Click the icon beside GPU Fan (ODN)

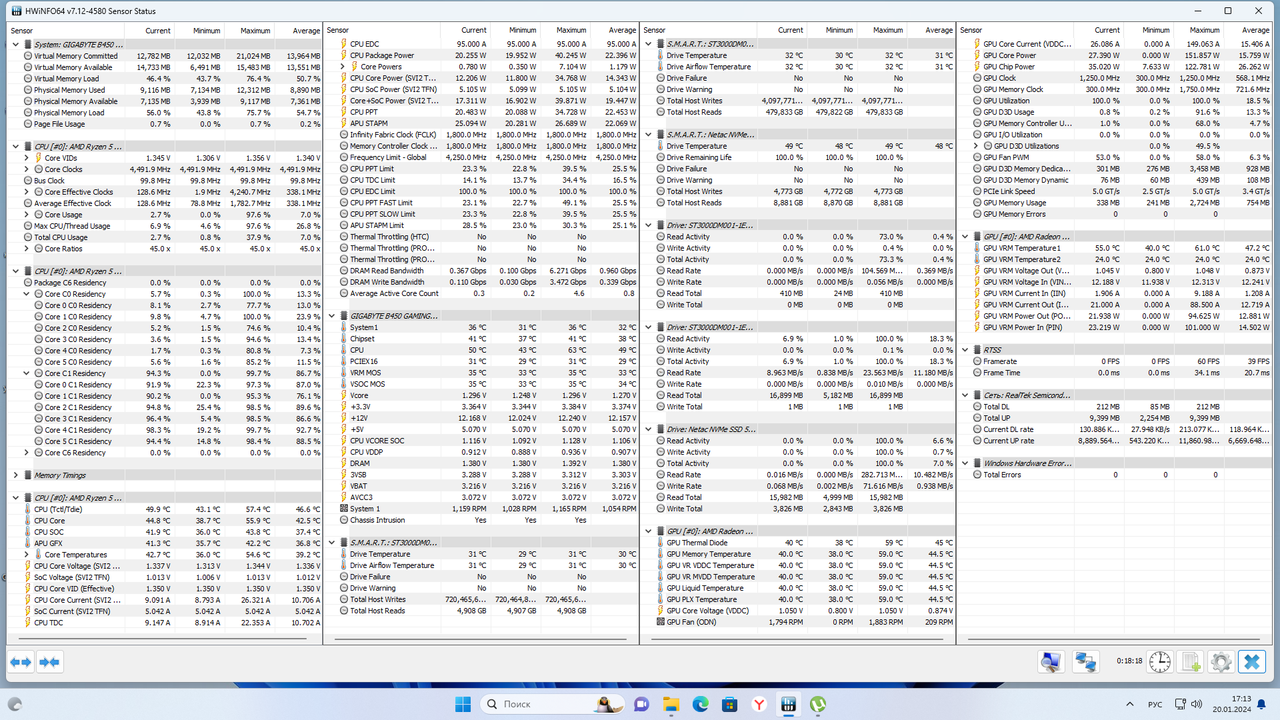coord(660,622)
